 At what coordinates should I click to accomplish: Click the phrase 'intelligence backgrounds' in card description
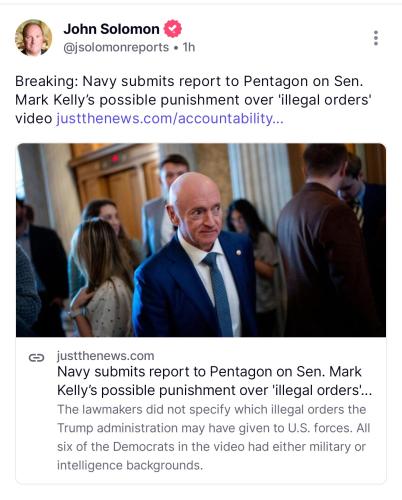tap(130, 465)
